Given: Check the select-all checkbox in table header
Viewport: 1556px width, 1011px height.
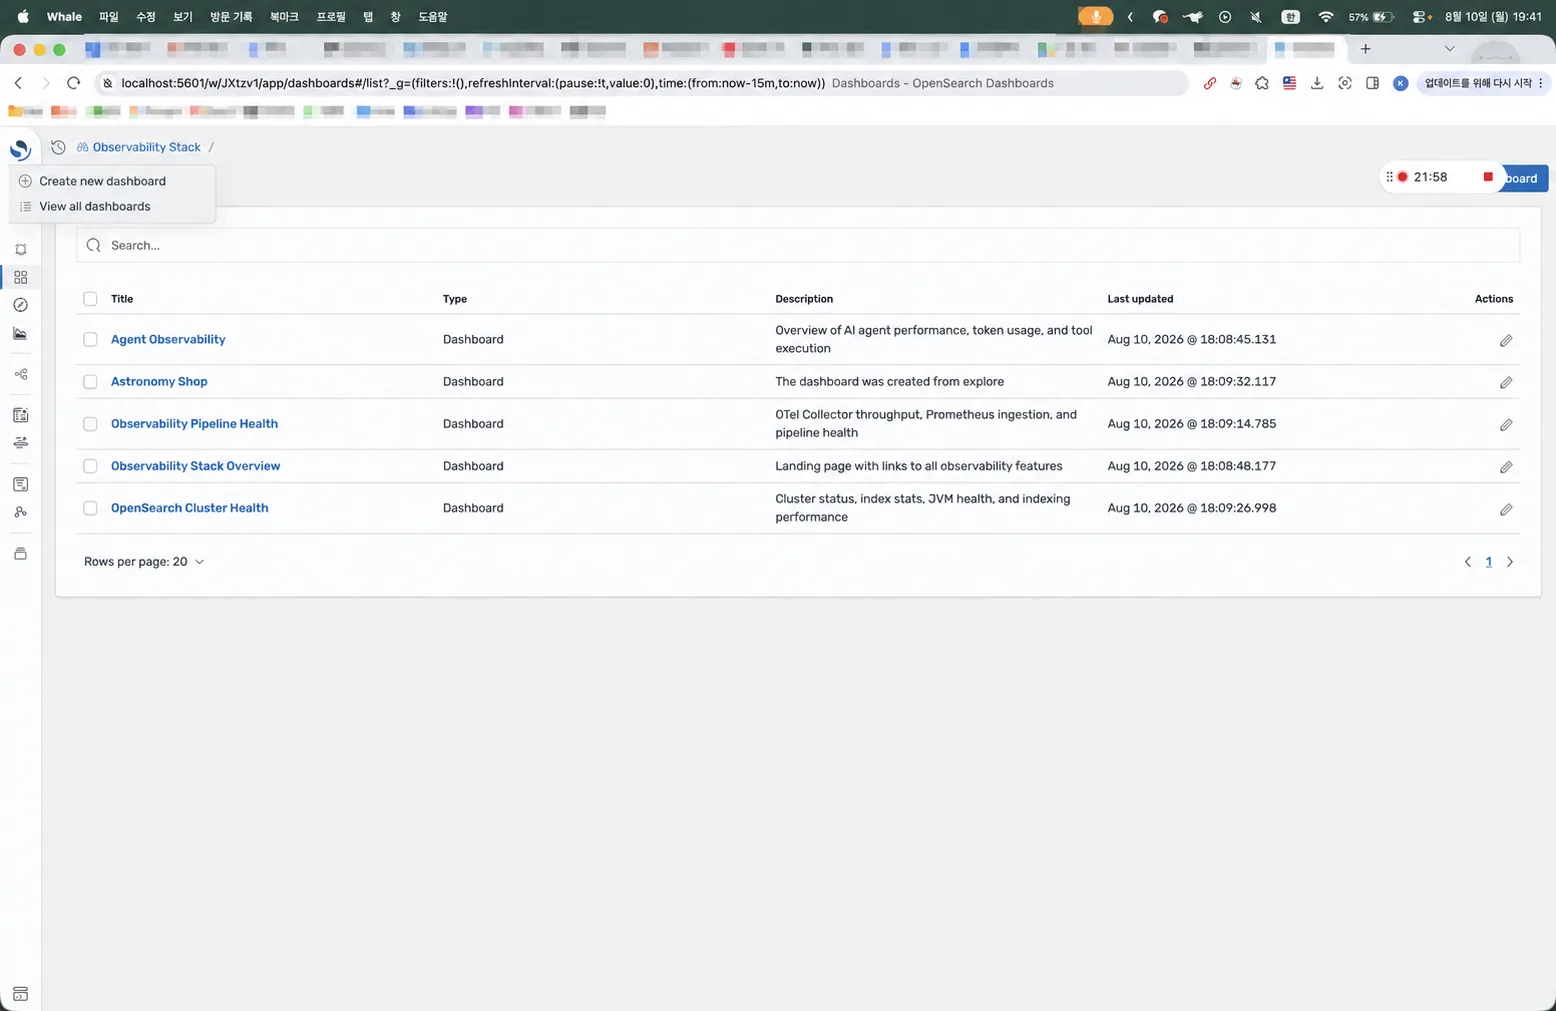Looking at the screenshot, I should 90,299.
